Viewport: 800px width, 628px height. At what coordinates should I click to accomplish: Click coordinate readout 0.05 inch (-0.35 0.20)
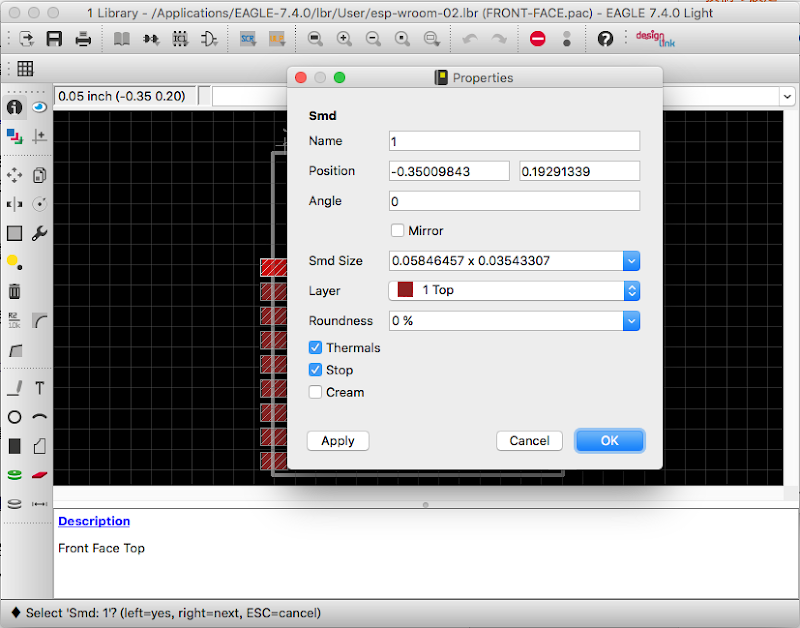tap(121, 96)
